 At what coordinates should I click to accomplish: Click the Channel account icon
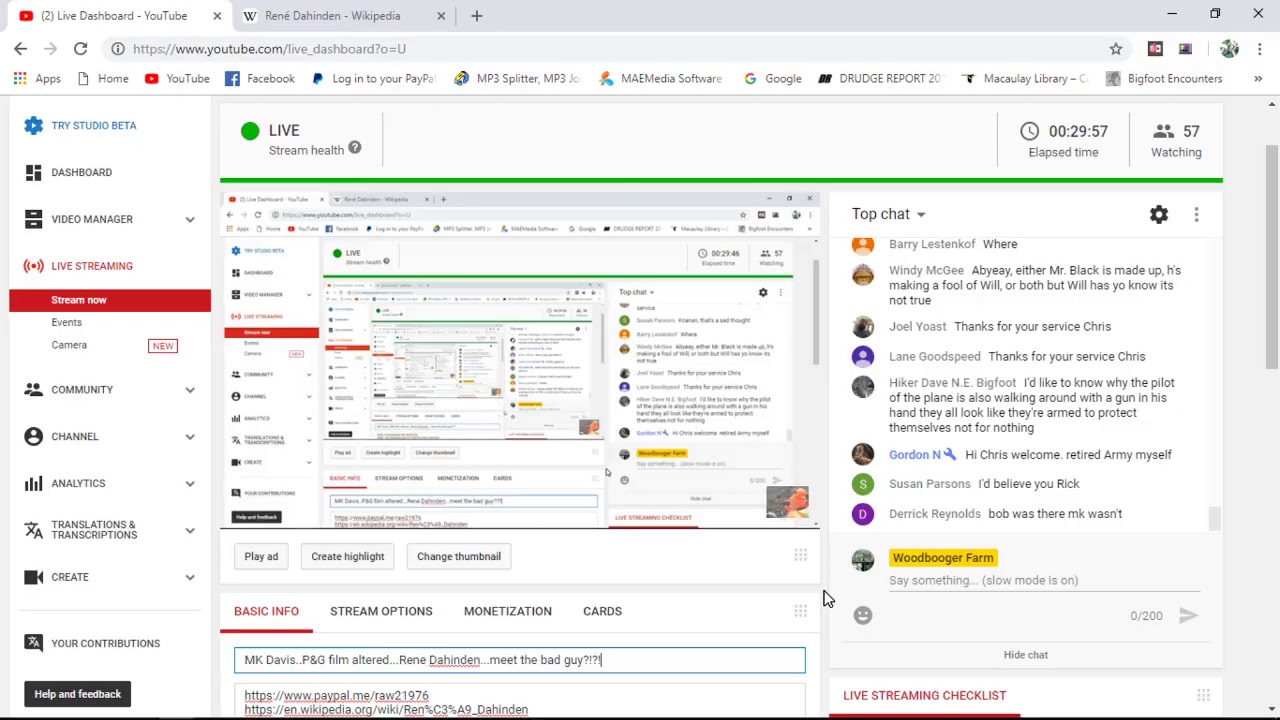[34, 436]
